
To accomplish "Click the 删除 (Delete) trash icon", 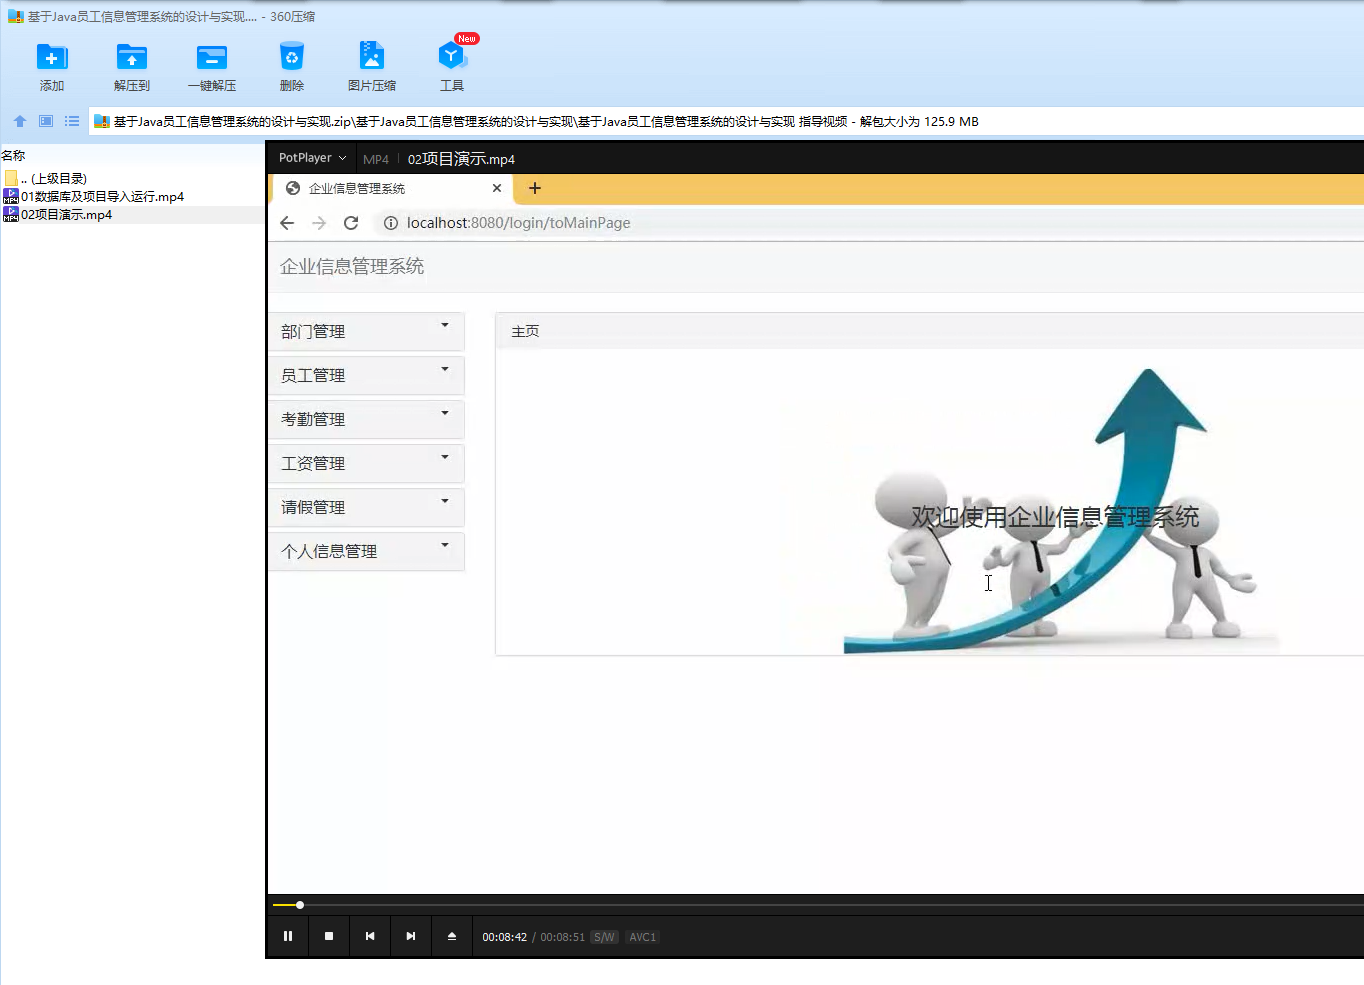I will [292, 67].
